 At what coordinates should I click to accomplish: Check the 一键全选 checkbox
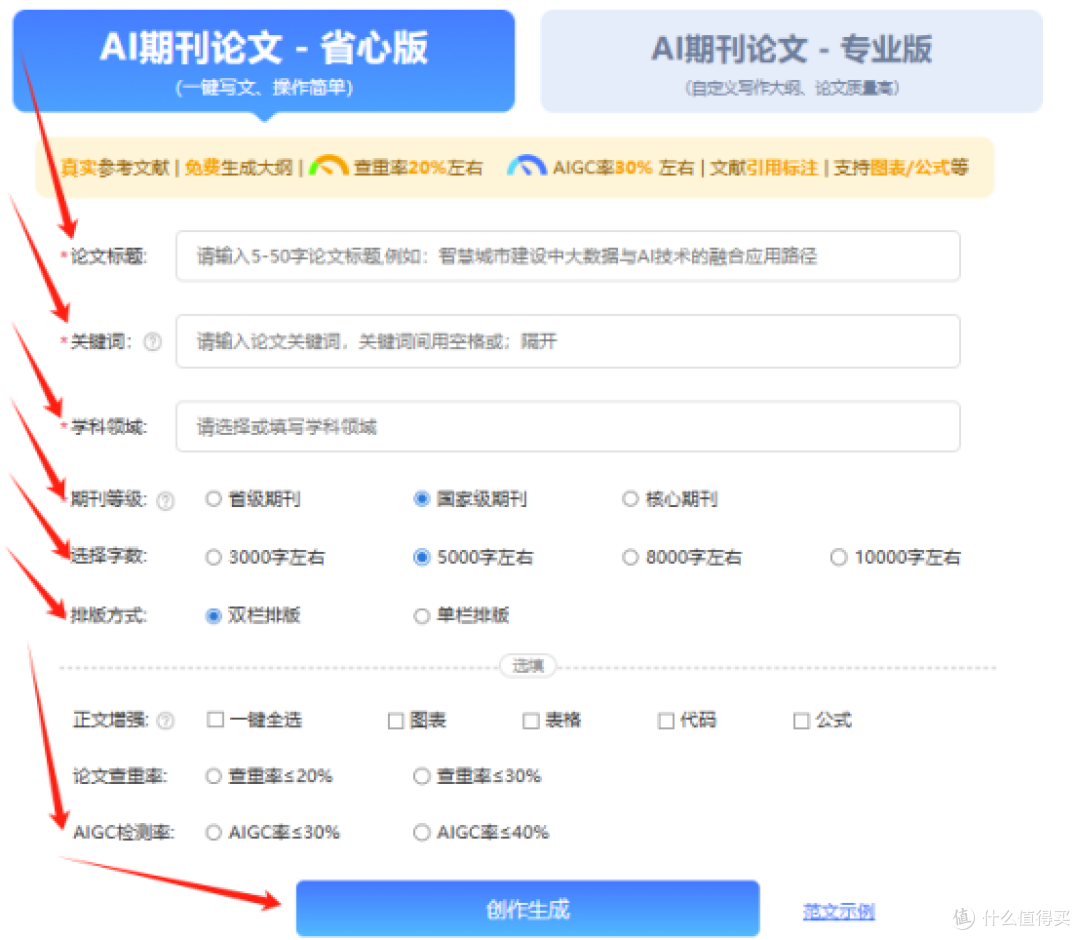tap(215, 720)
